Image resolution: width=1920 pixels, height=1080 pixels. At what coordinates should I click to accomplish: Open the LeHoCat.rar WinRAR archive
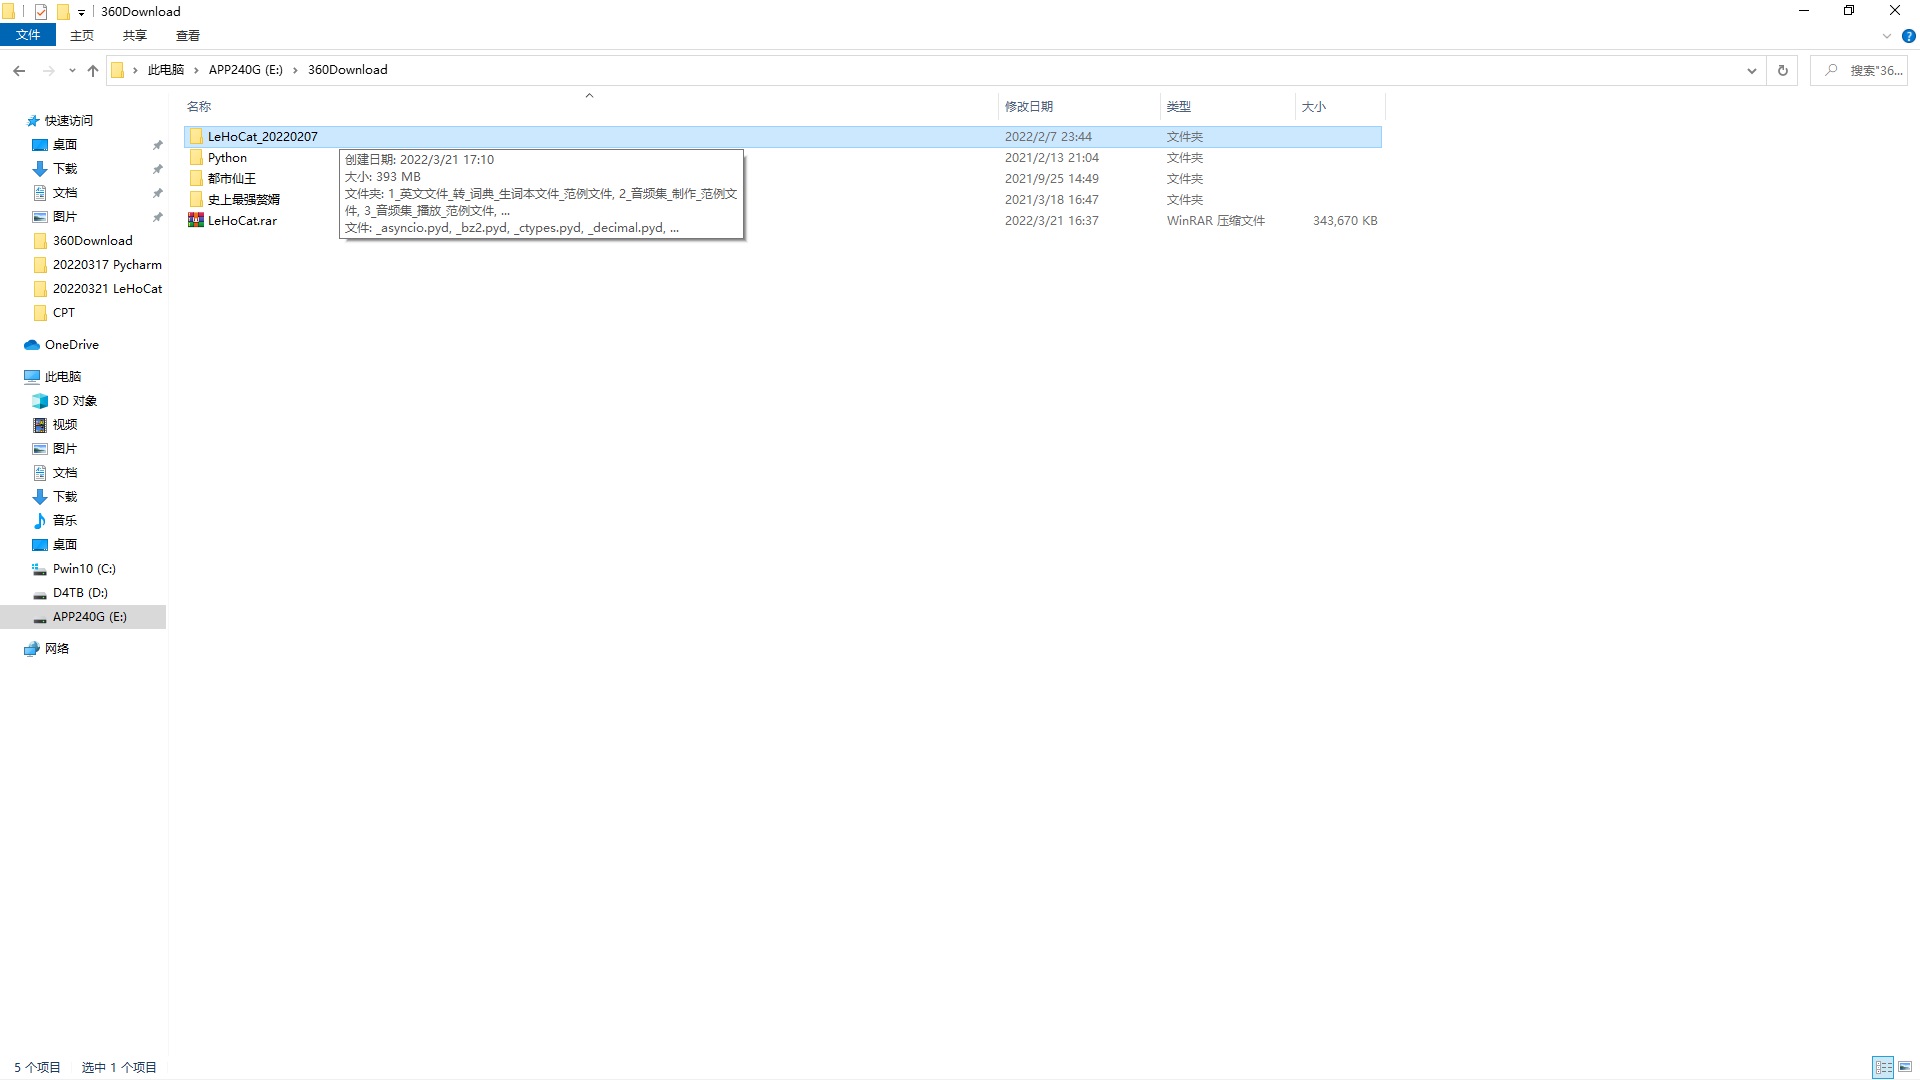click(242, 221)
